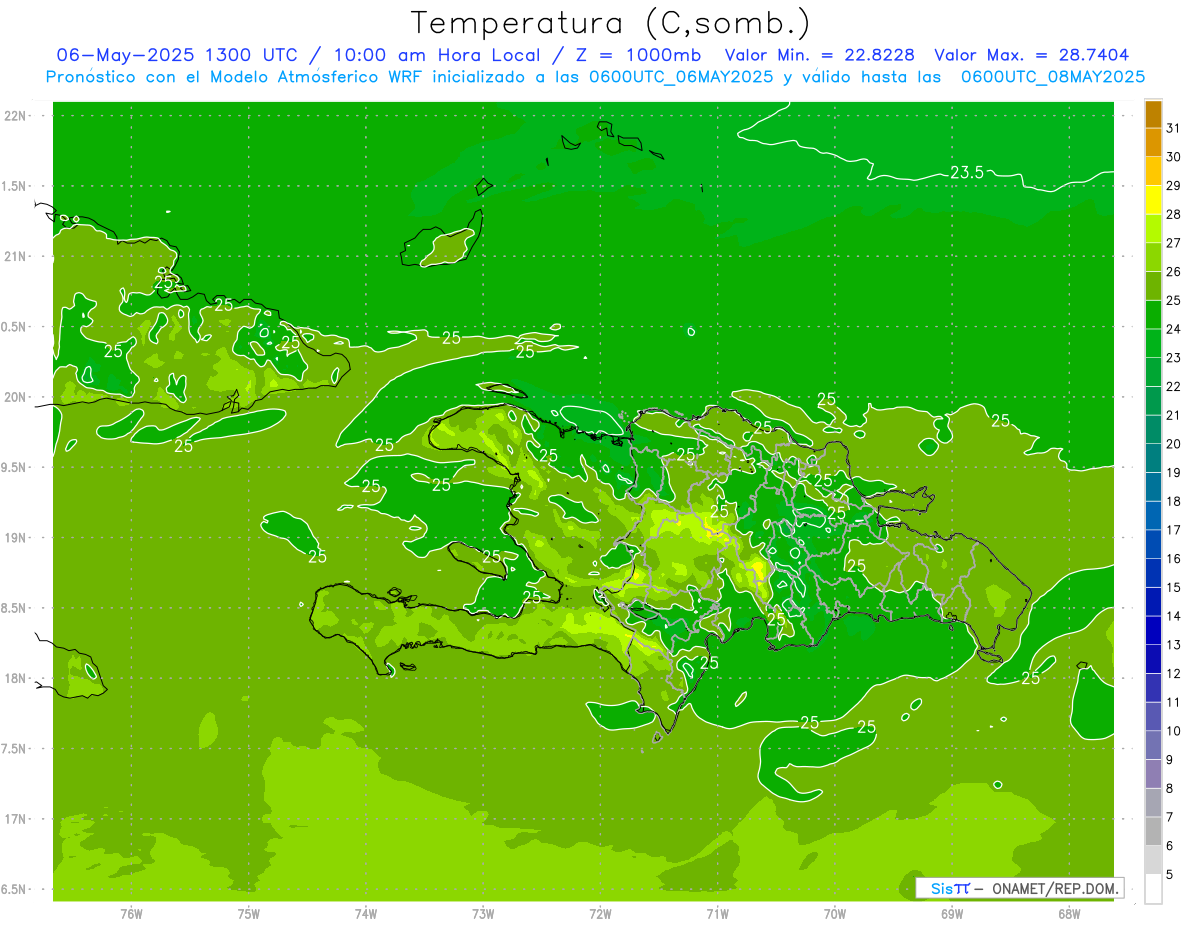This screenshot has width=1200, height=927.
Task: Select the 'Valor Max. = 28.7404' value
Action: point(1032,55)
